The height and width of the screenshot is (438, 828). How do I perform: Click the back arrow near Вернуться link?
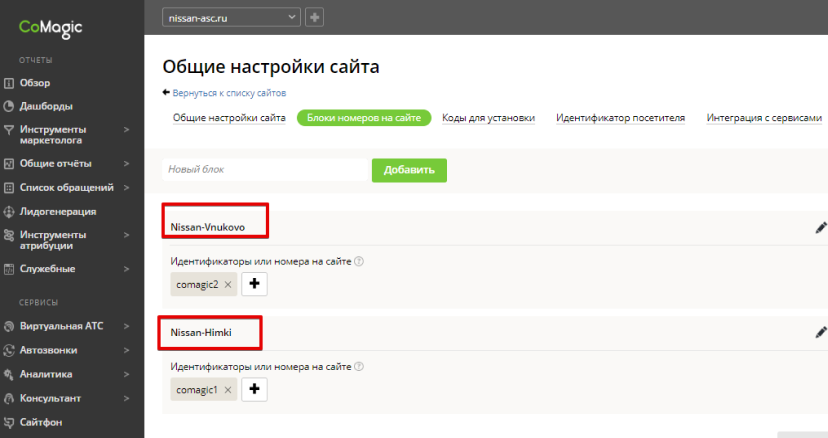point(166,92)
